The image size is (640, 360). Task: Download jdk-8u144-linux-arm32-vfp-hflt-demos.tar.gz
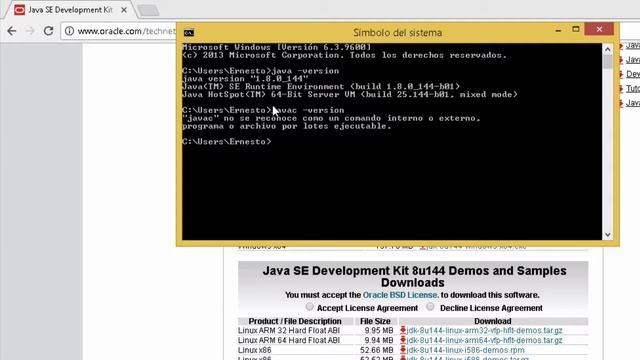point(484,330)
